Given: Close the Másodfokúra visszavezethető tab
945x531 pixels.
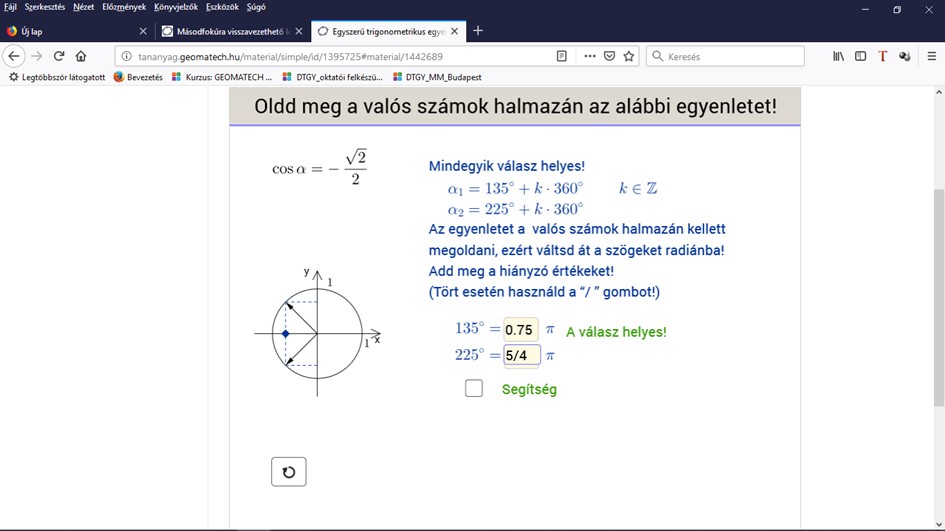Looking at the screenshot, I should [x=299, y=31].
